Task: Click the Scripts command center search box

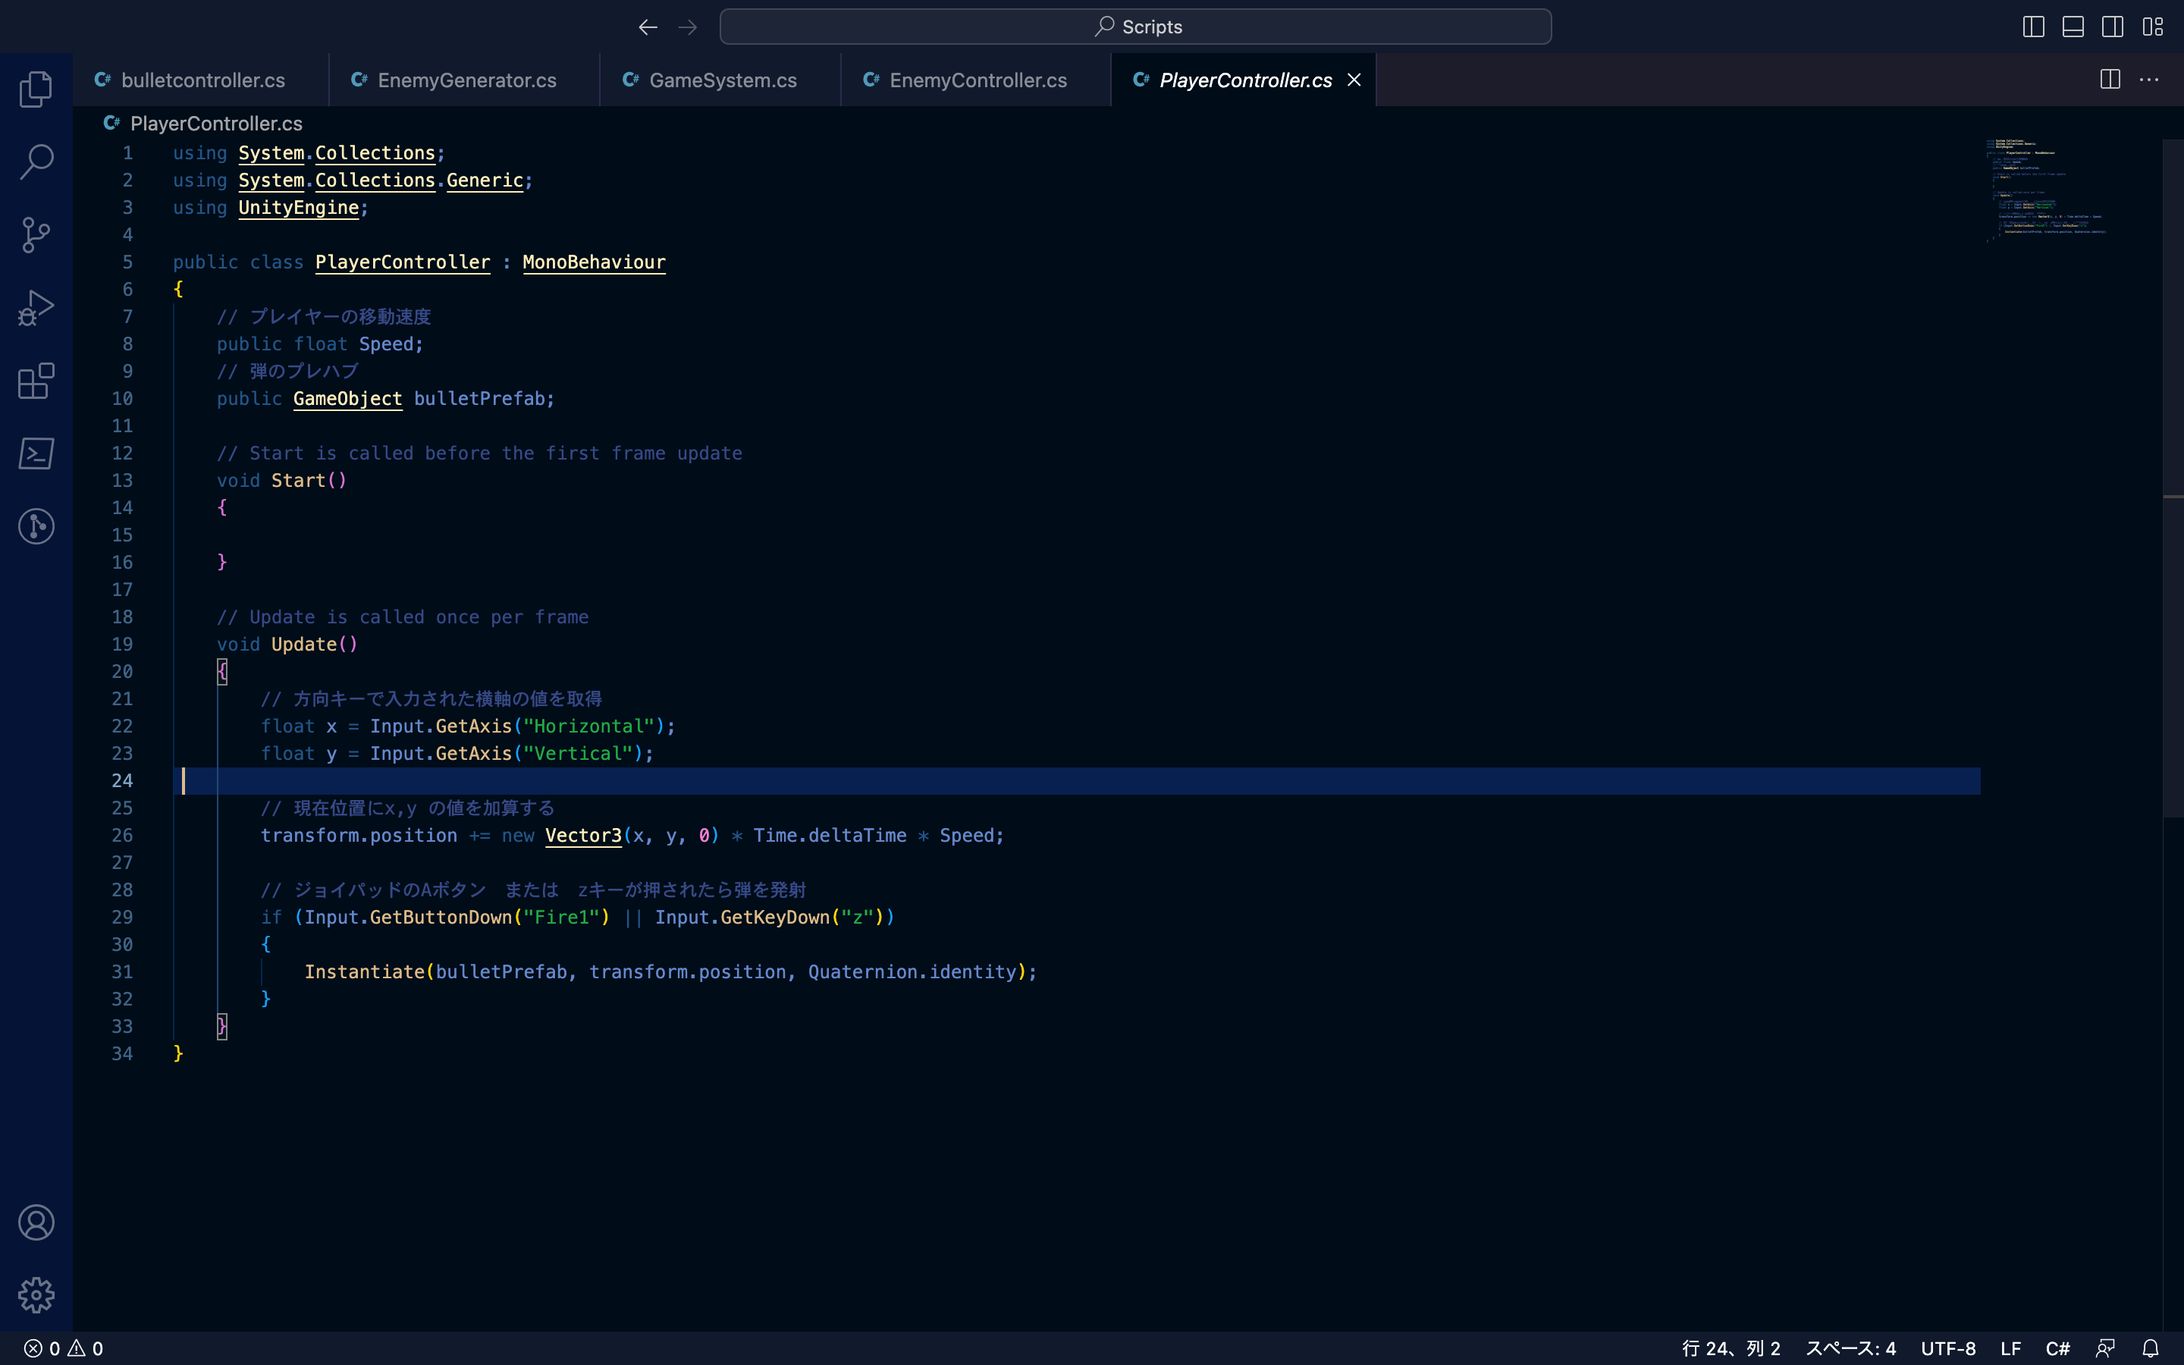Action: click(x=1135, y=27)
